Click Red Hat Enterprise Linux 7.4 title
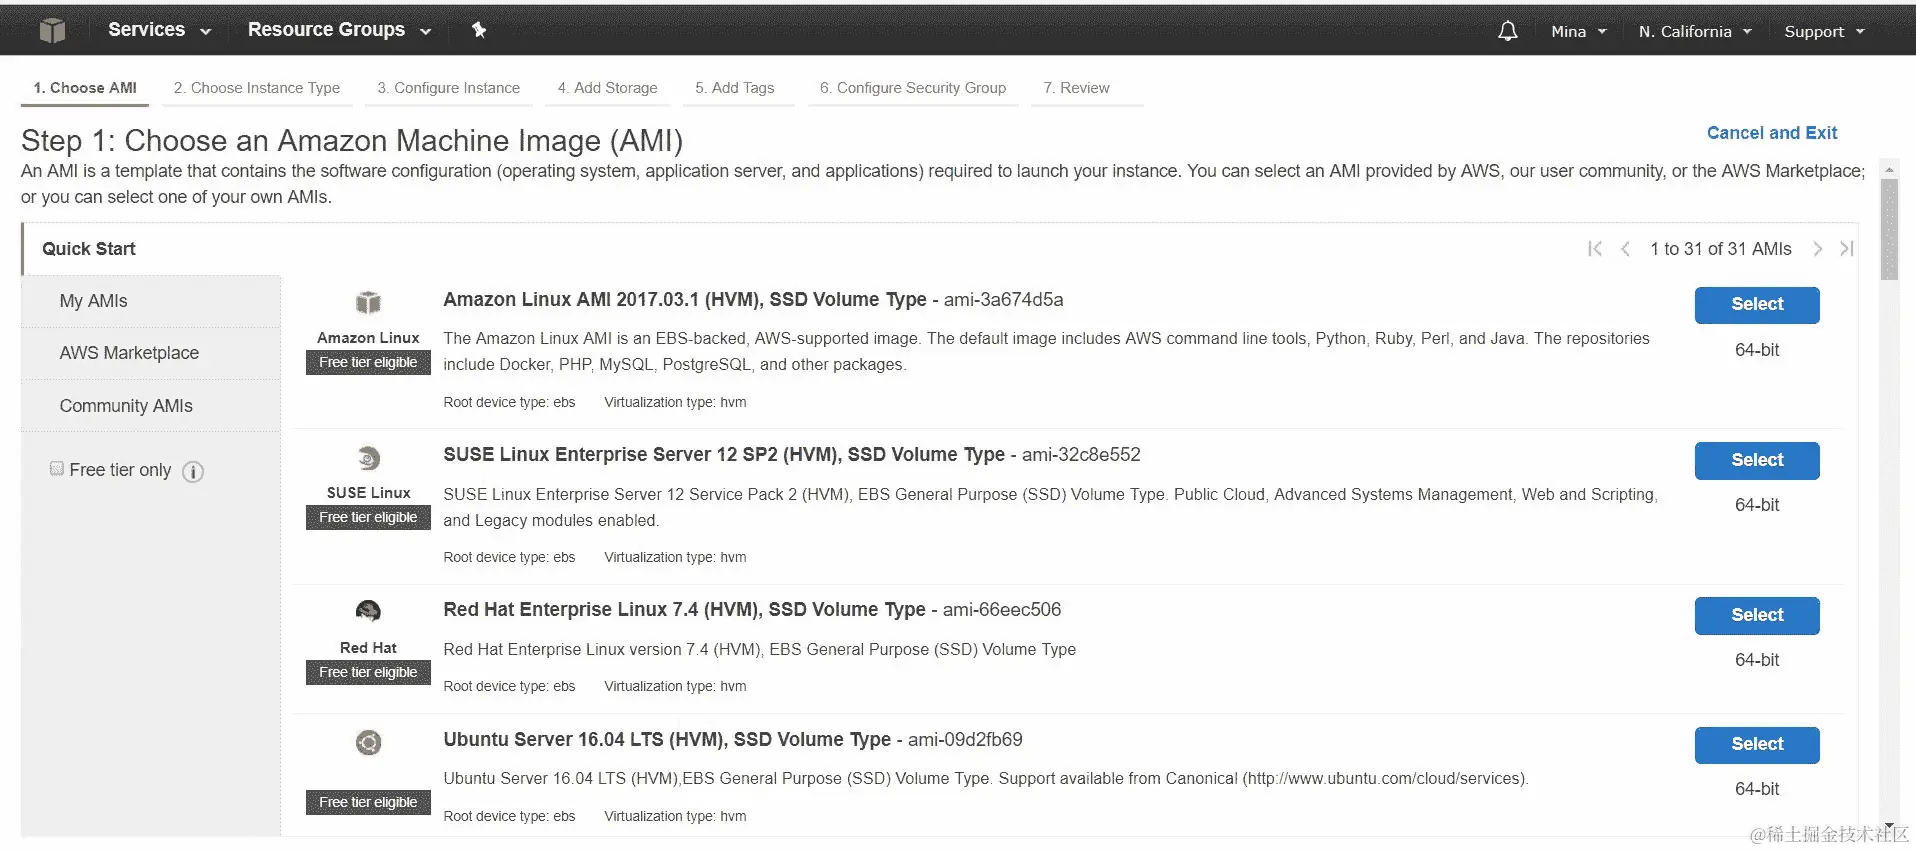The height and width of the screenshot is (851, 1916). click(x=685, y=610)
